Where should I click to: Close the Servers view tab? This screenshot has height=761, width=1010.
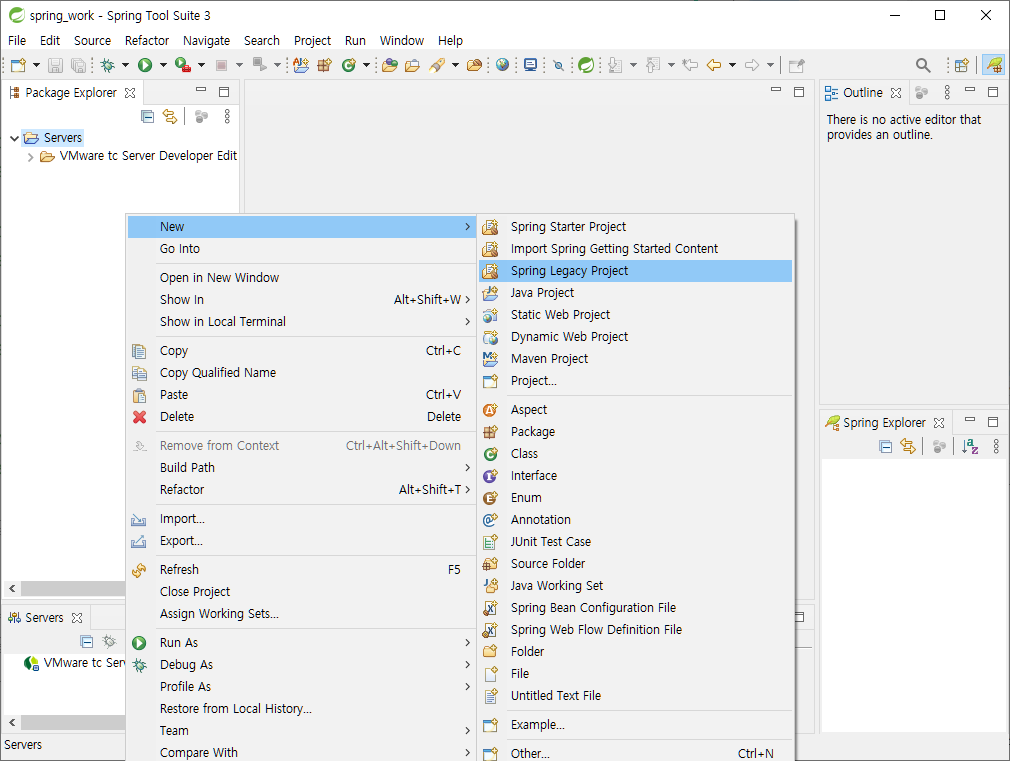point(77,618)
